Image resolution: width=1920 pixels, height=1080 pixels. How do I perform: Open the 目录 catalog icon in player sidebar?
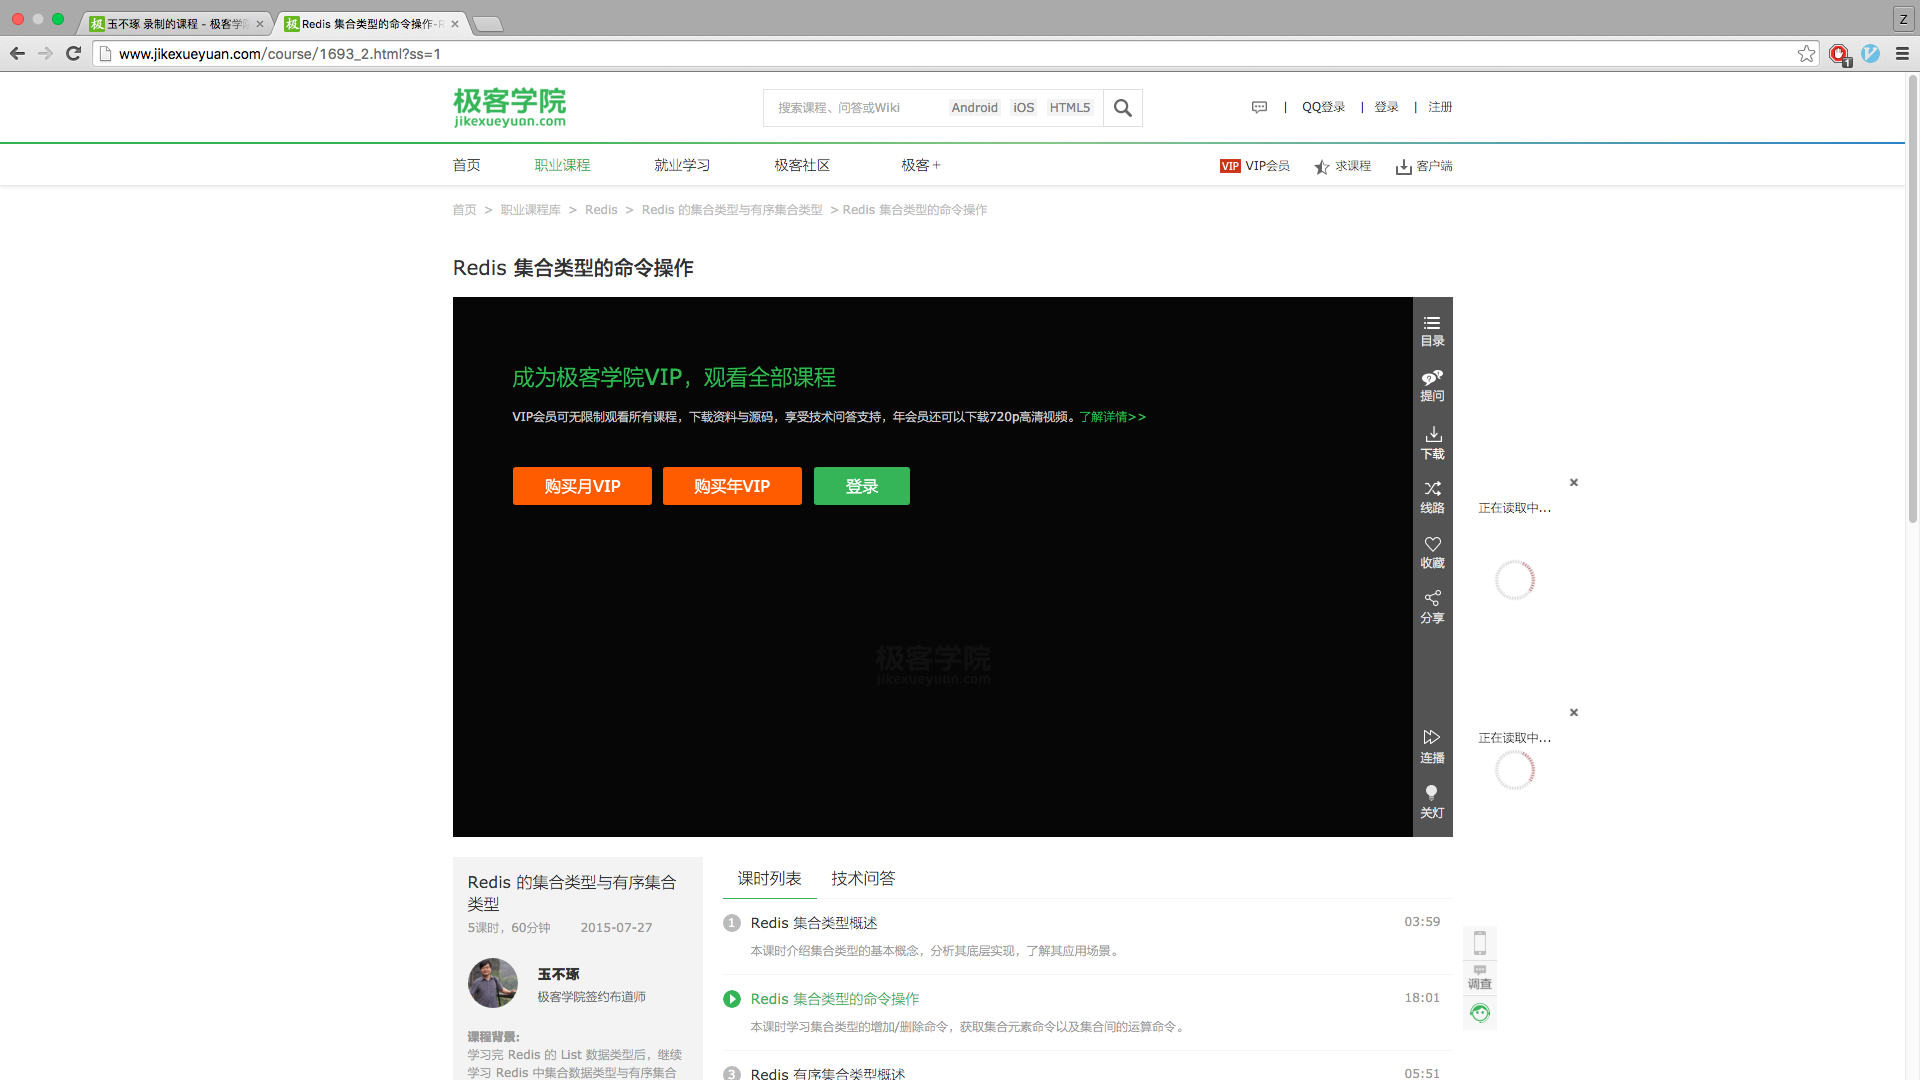tap(1432, 331)
